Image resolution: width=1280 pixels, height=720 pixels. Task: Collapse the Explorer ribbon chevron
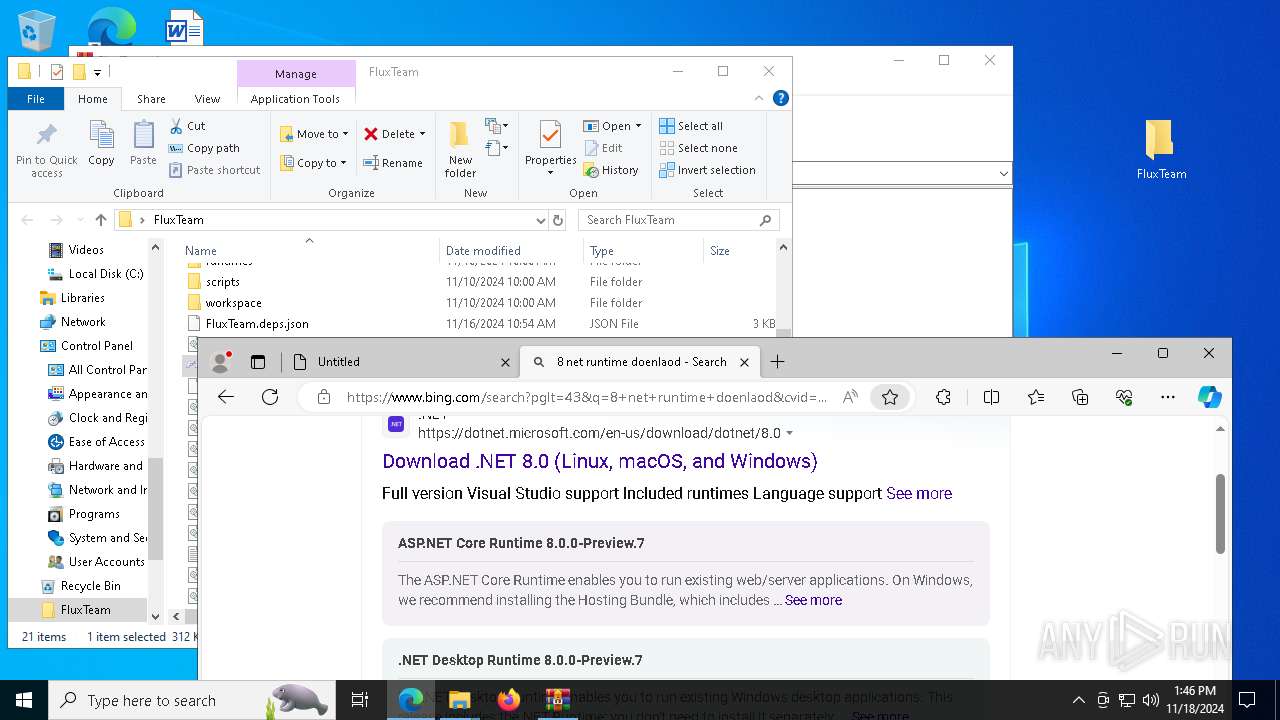coord(759,98)
